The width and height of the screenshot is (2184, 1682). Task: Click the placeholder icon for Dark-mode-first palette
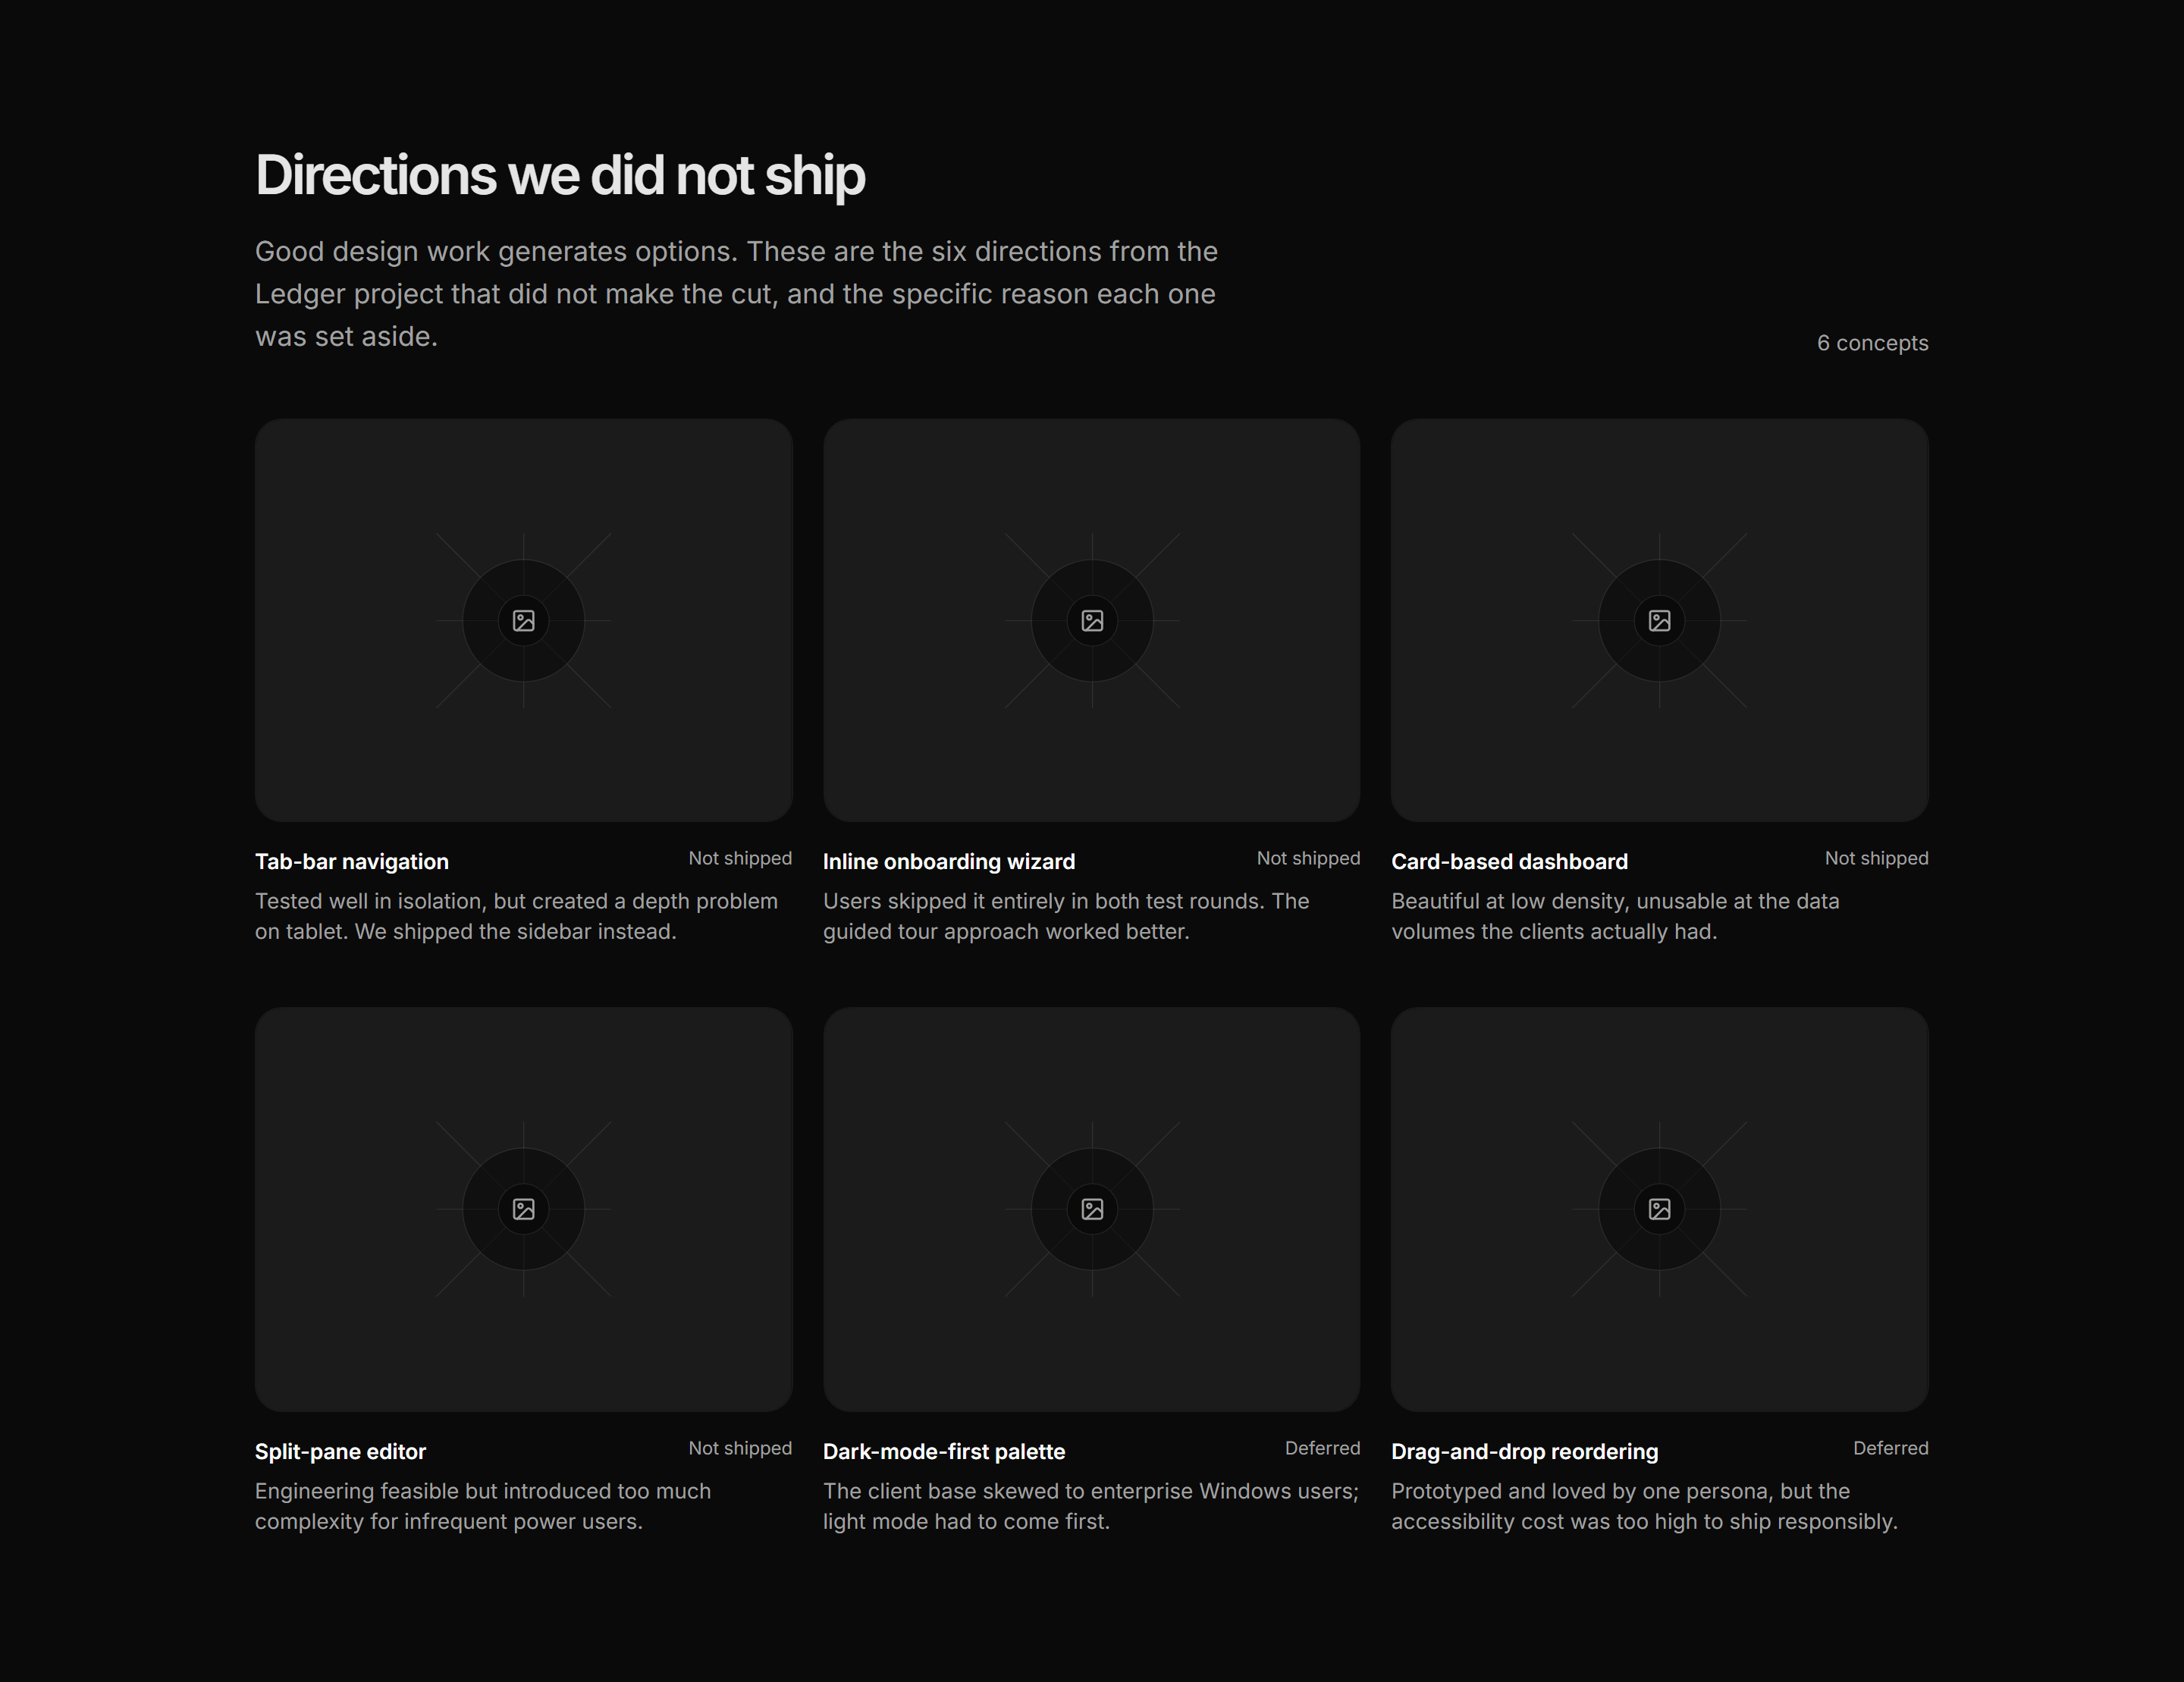pyautogui.click(x=1092, y=1209)
